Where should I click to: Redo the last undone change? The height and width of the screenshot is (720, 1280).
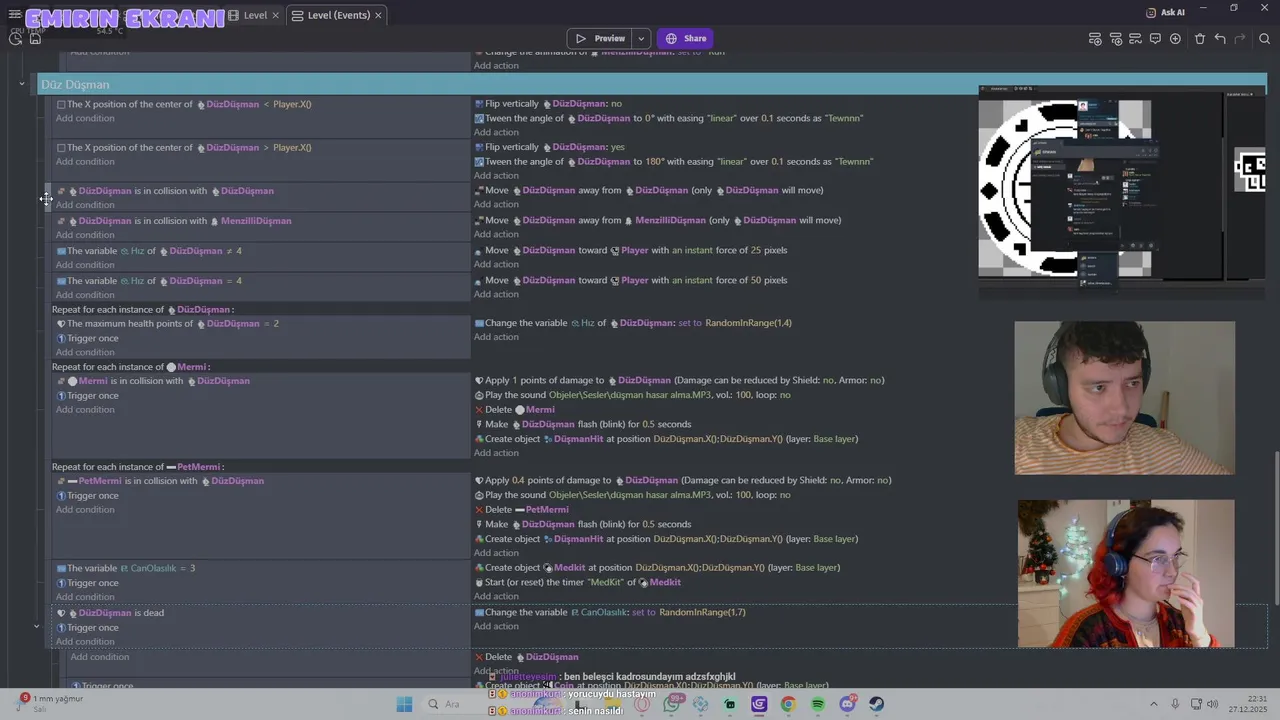click(x=1240, y=39)
